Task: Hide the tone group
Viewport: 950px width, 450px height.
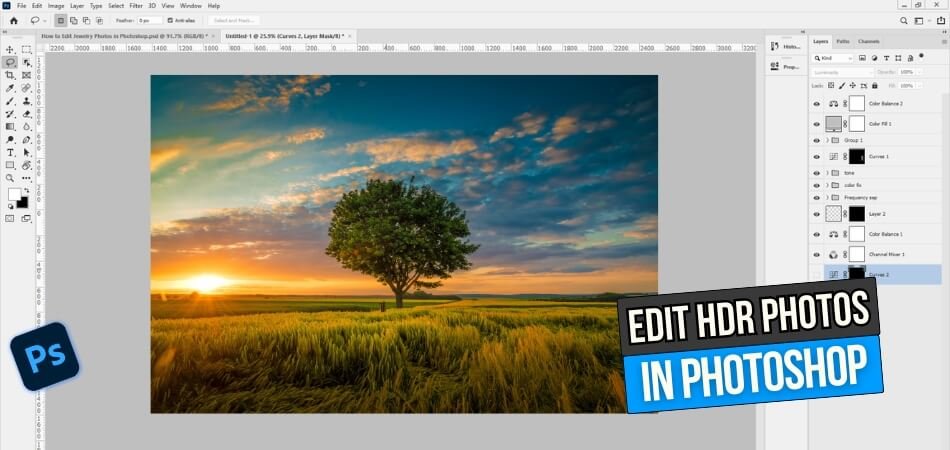Action: click(816, 173)
